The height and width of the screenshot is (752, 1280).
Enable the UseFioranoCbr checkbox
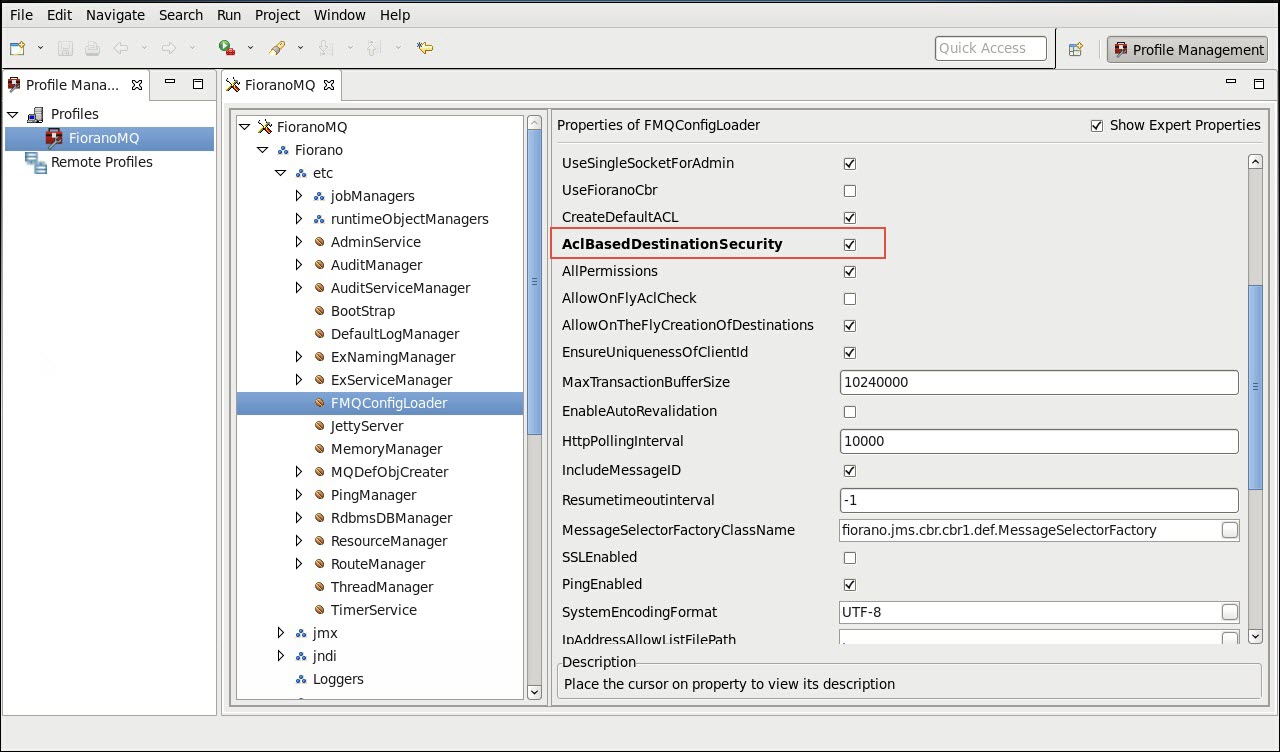850,190
